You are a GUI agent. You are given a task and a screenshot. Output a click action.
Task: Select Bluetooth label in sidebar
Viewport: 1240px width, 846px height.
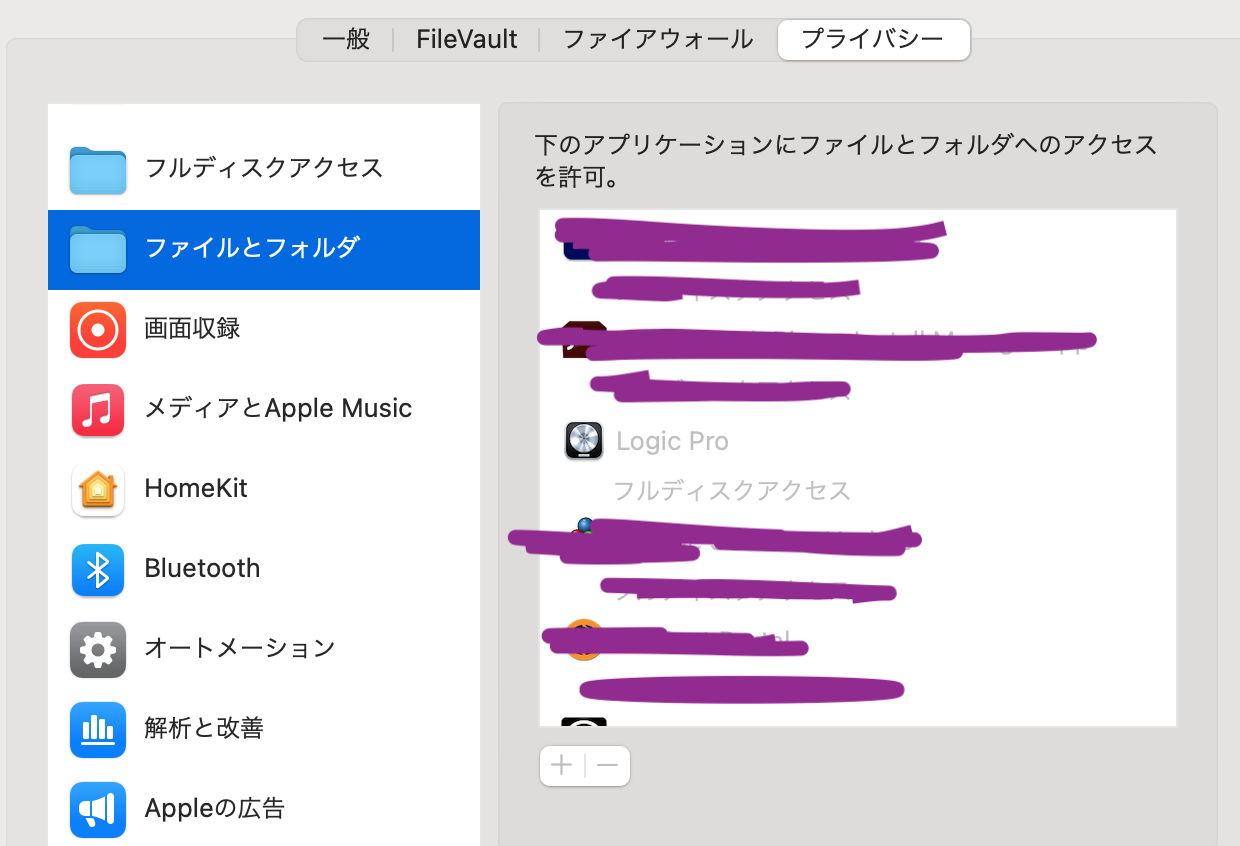(x=202, y=568)
